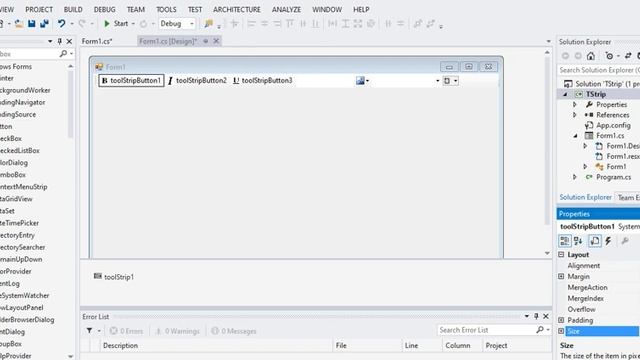Click the Save All toolbar icon
Screen dimensions: 640x360
pos(44,24)
